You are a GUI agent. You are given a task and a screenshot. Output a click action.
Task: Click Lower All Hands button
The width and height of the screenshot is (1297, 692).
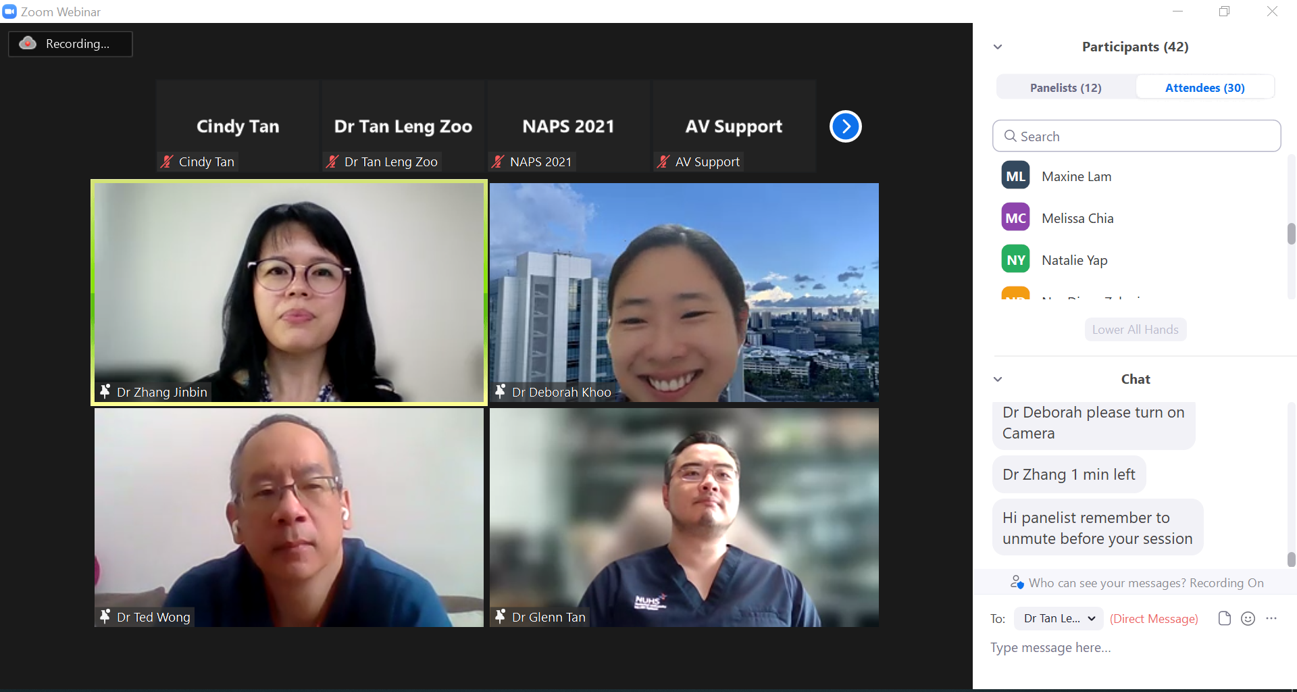1135,329
